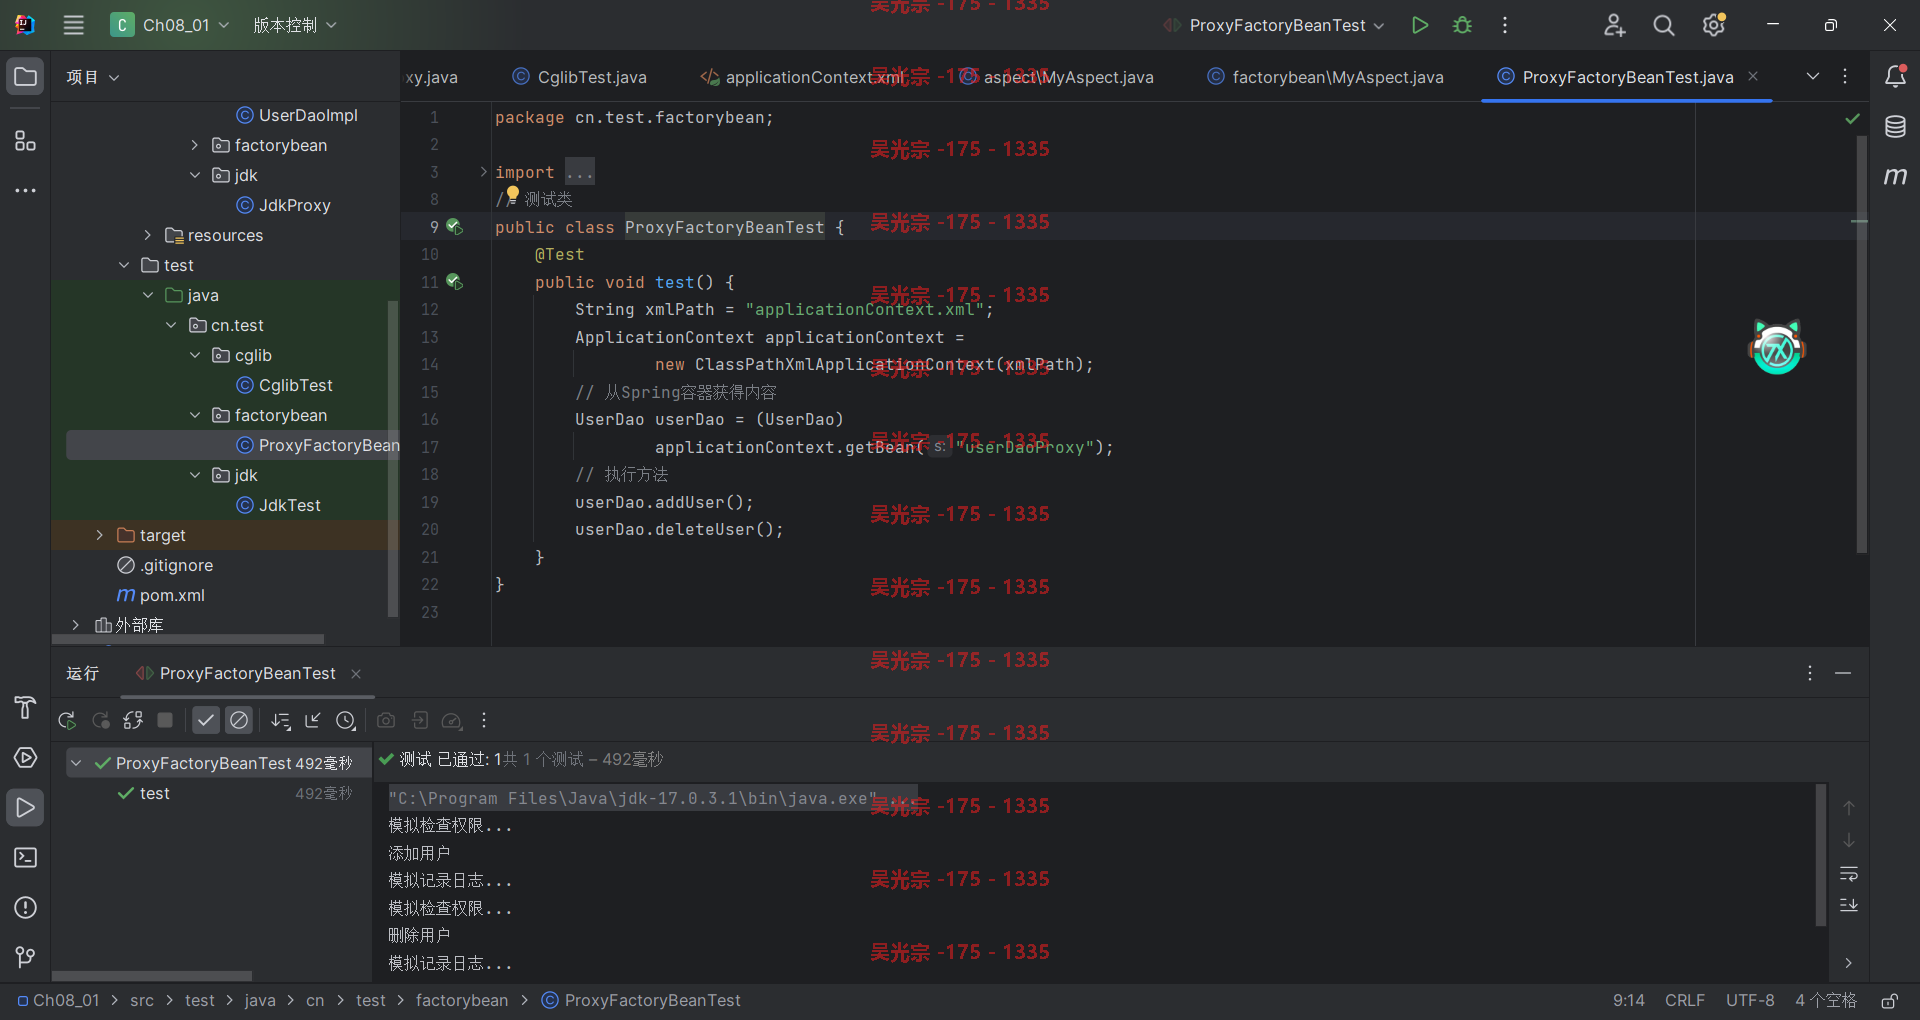Expand the resources folder

(147, 235)
